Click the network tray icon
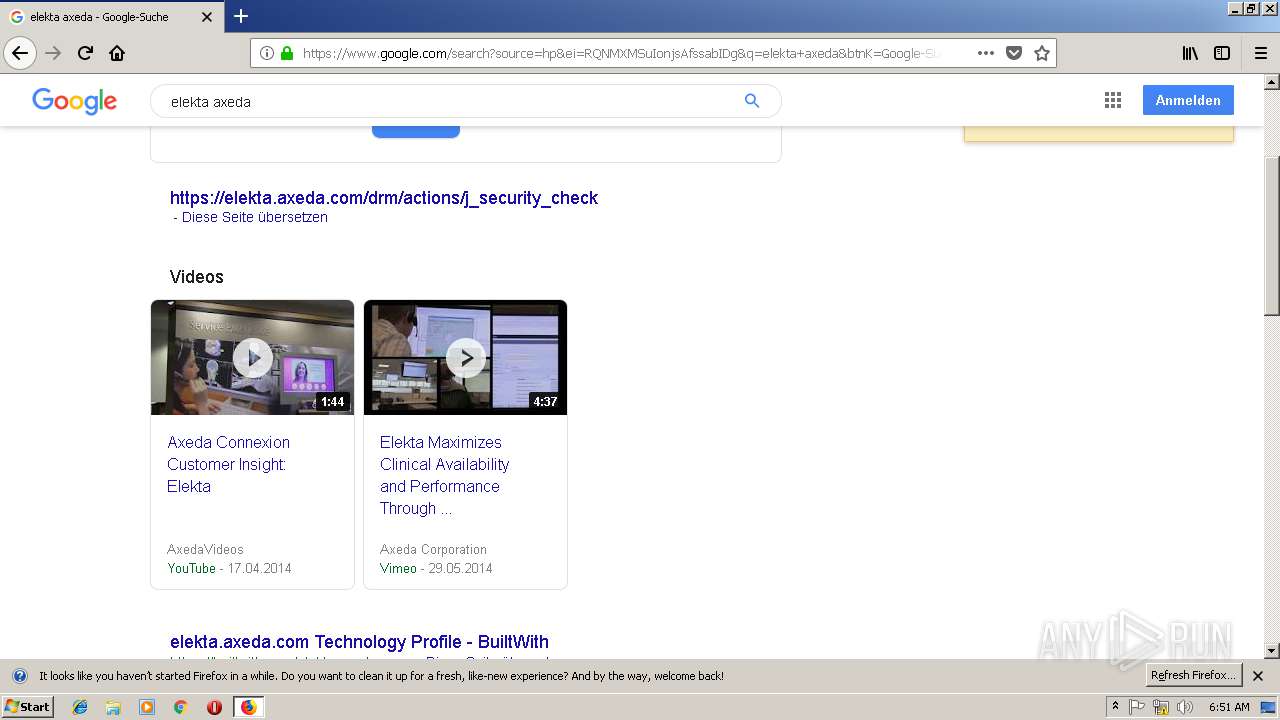 point(1161,707)
